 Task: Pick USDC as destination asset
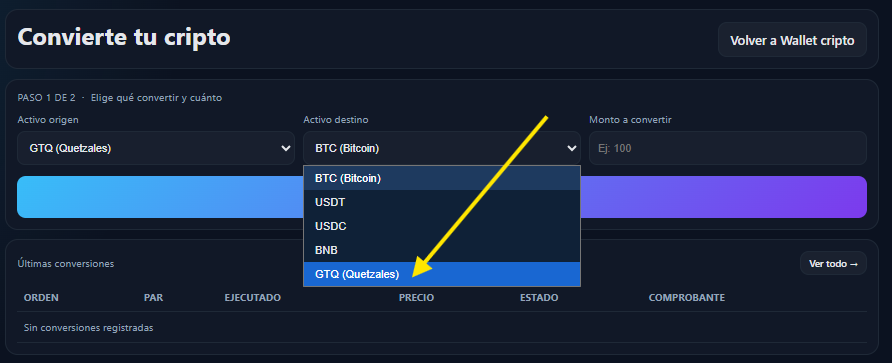(441, 226)
